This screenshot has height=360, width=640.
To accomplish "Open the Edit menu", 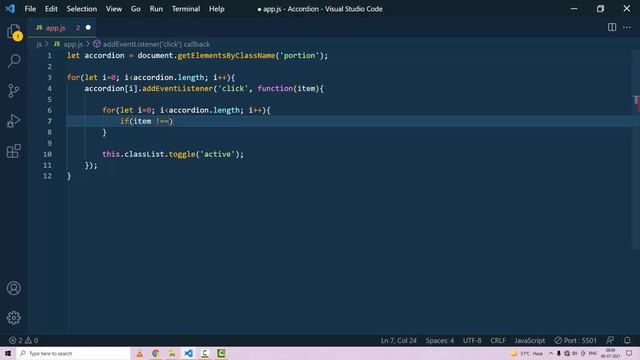I will [x=51, y=9].
